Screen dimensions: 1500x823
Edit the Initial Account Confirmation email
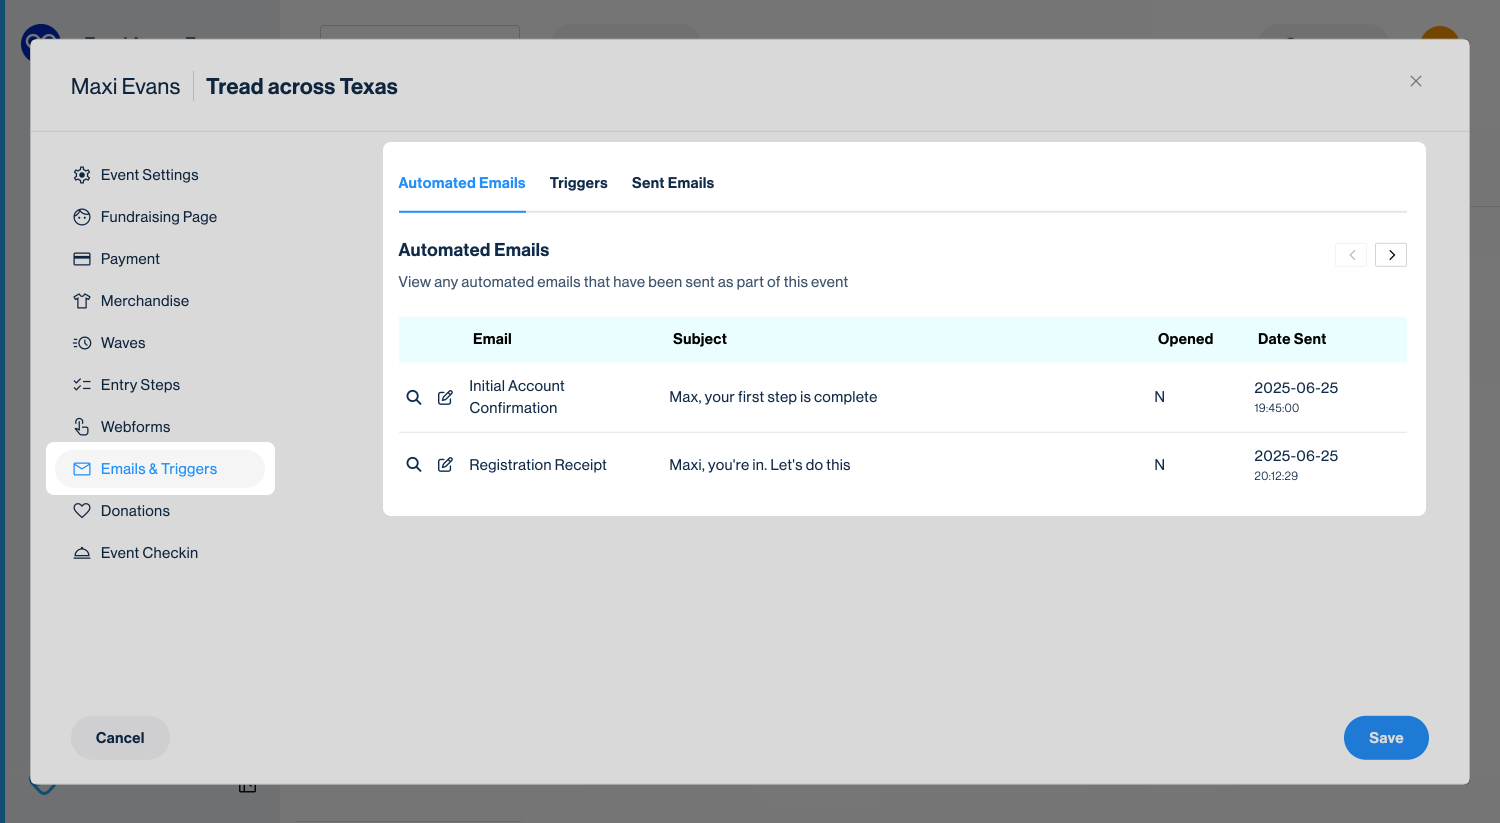click(445, 397)
